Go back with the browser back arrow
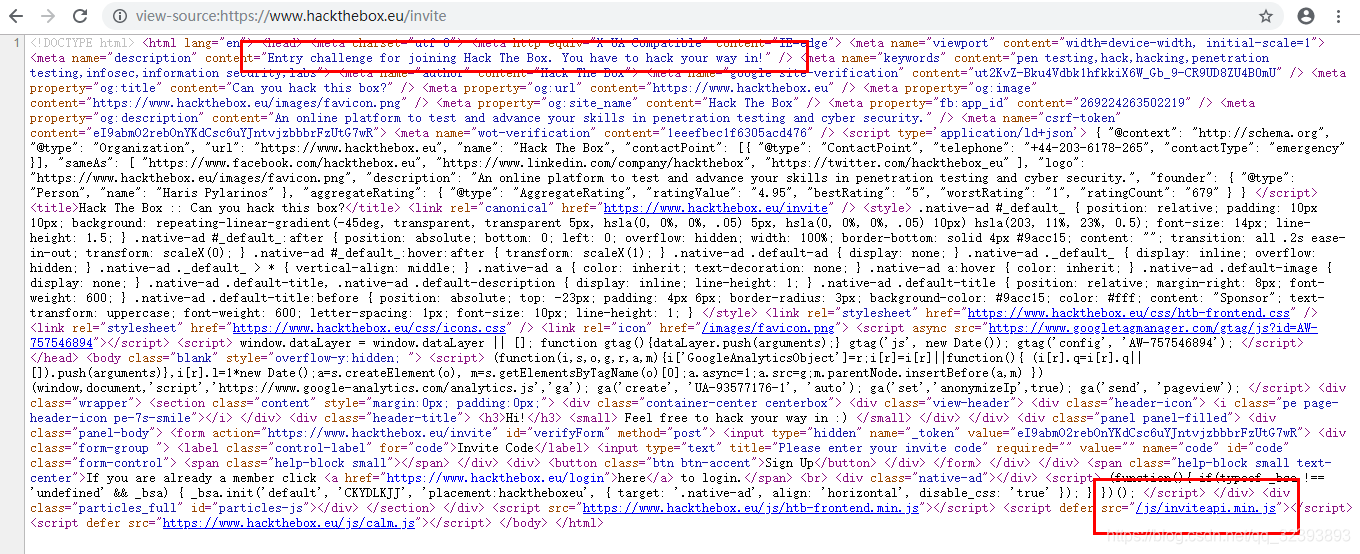 (15, 16)
